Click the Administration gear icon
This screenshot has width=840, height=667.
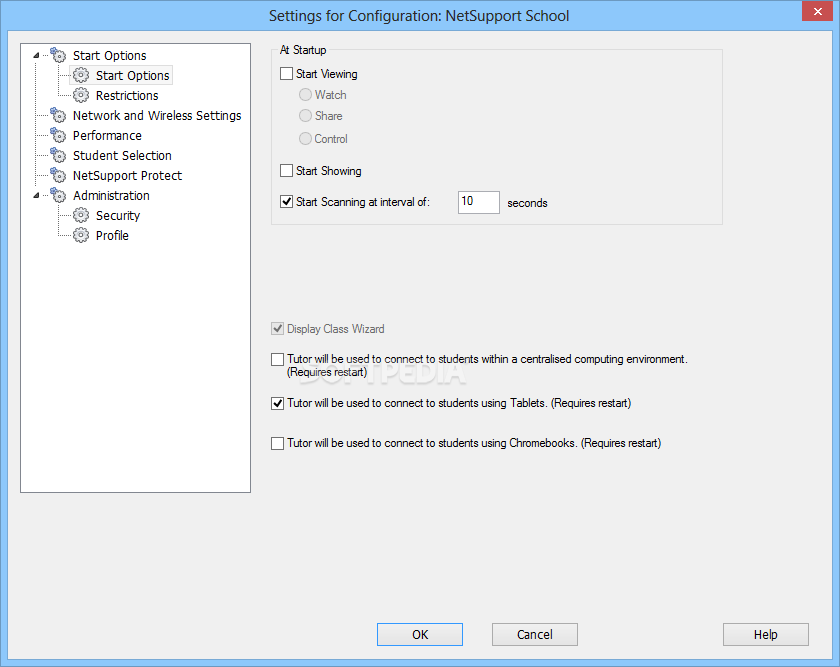tap(58, 194)
